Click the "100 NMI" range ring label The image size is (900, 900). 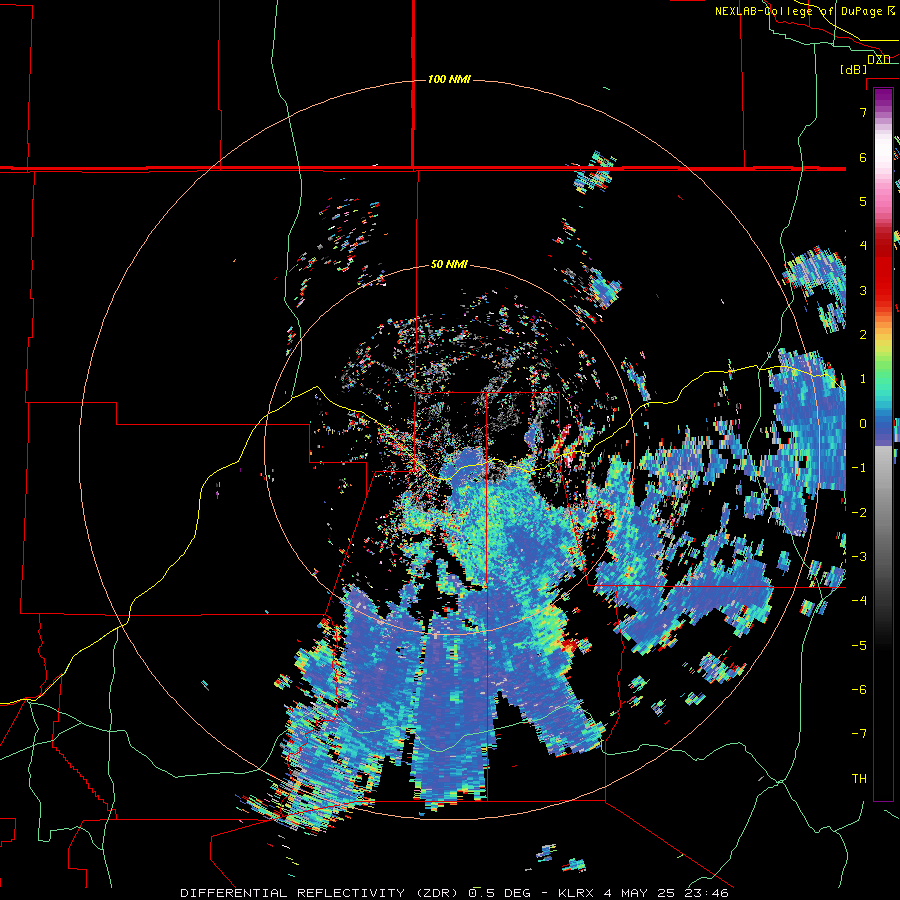click(x=449, y=79)
